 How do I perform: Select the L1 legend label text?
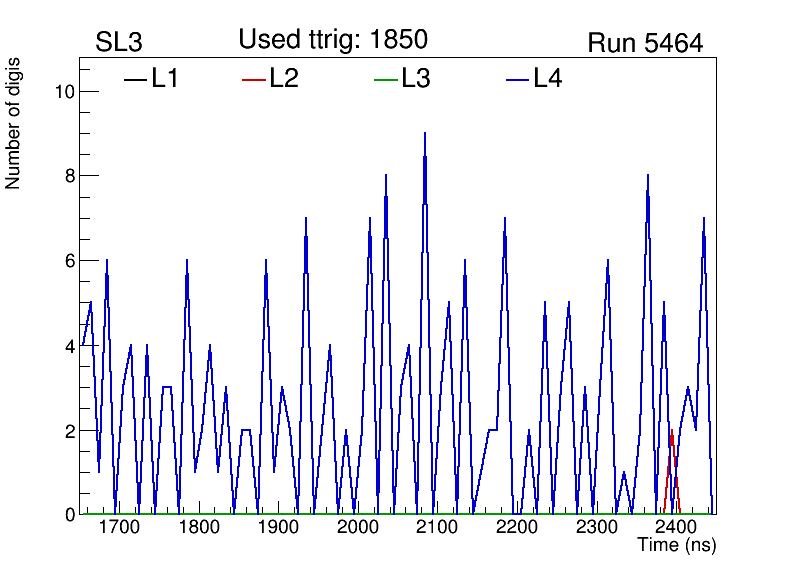point(165,79)
